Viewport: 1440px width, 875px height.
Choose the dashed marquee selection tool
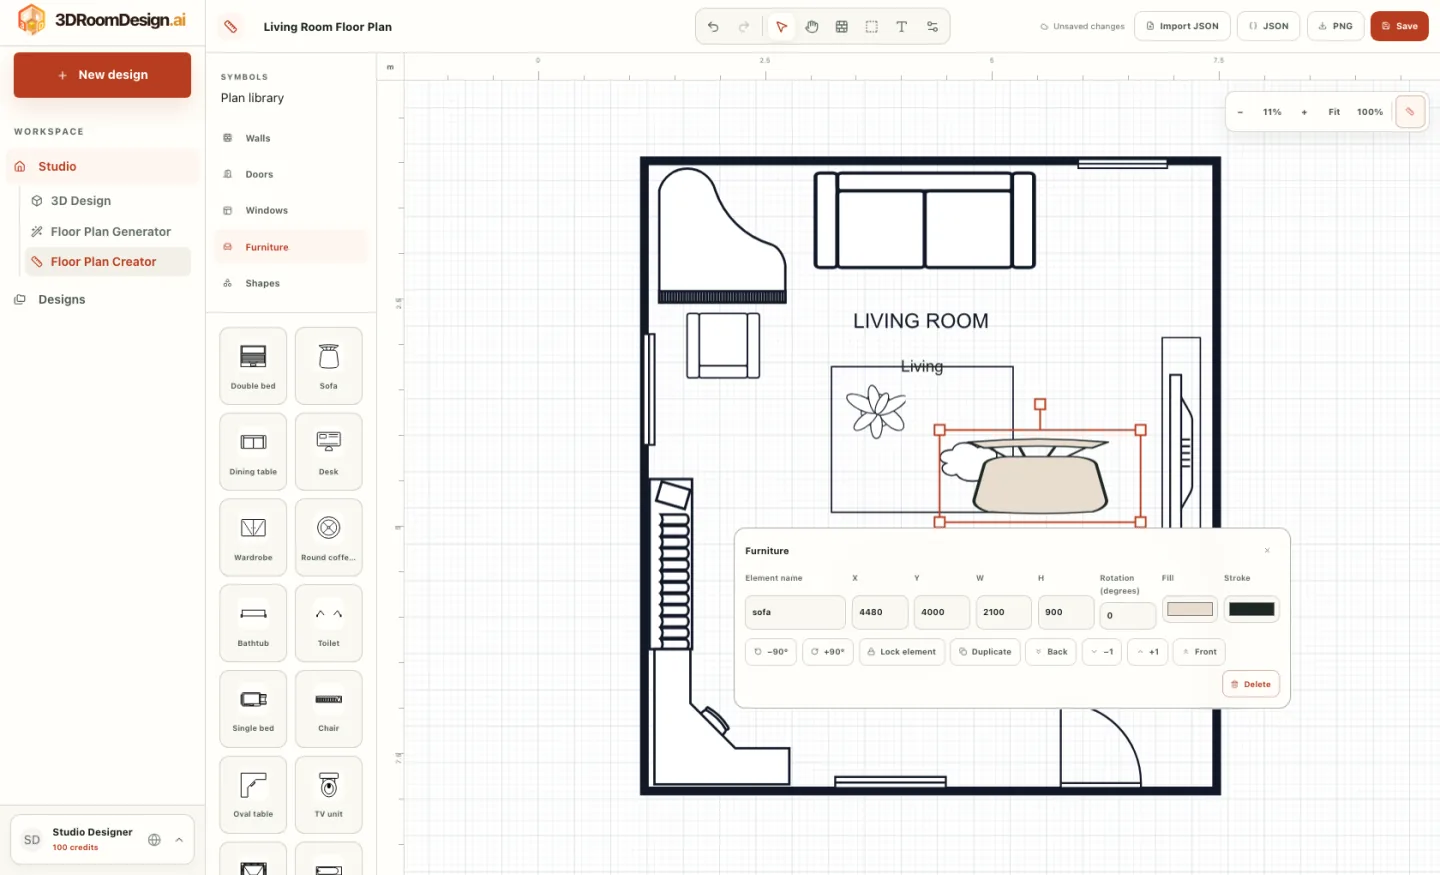872,27
